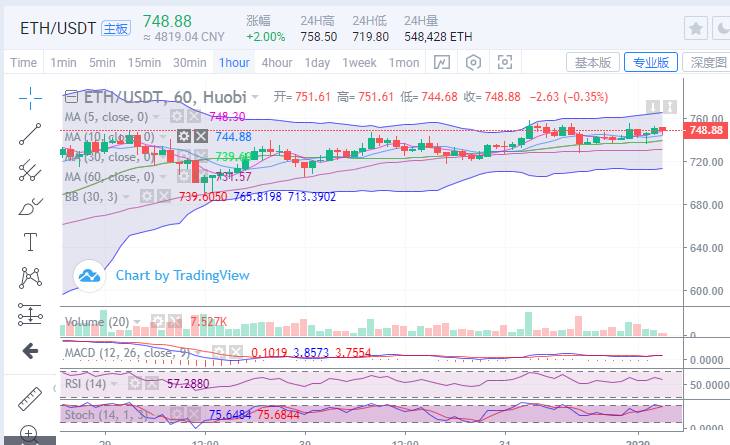730x445 pixels.
Task: Switch to Time chart view
Action: click(x=23, y=62)
